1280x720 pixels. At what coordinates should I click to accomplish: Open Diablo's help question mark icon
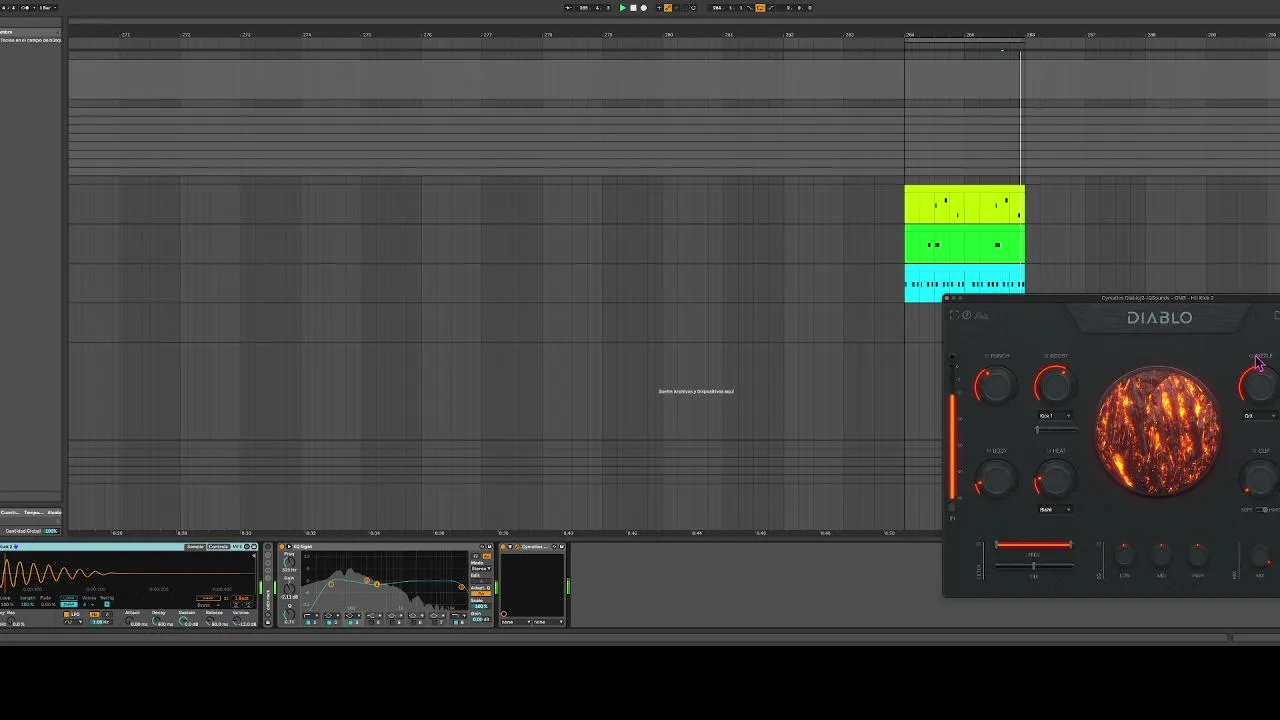[x=967, y=315]
